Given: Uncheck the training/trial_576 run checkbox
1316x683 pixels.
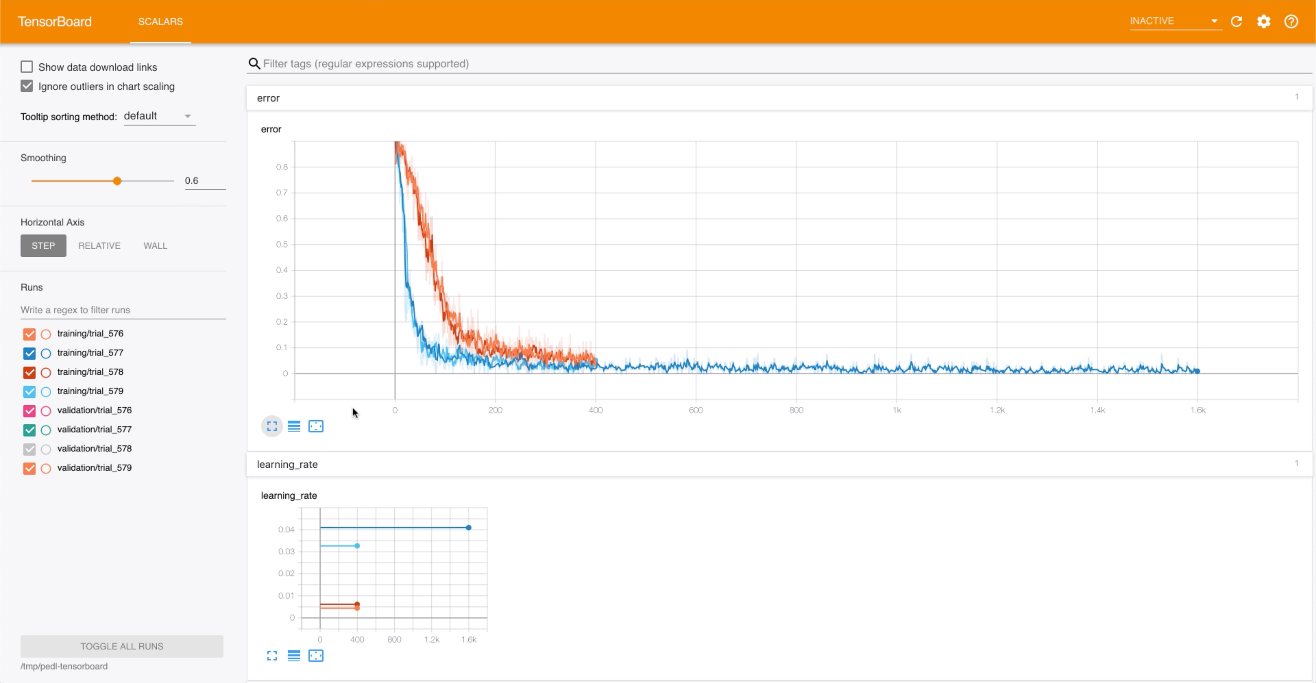Looking at the screenshot, I should pos(28,334).
